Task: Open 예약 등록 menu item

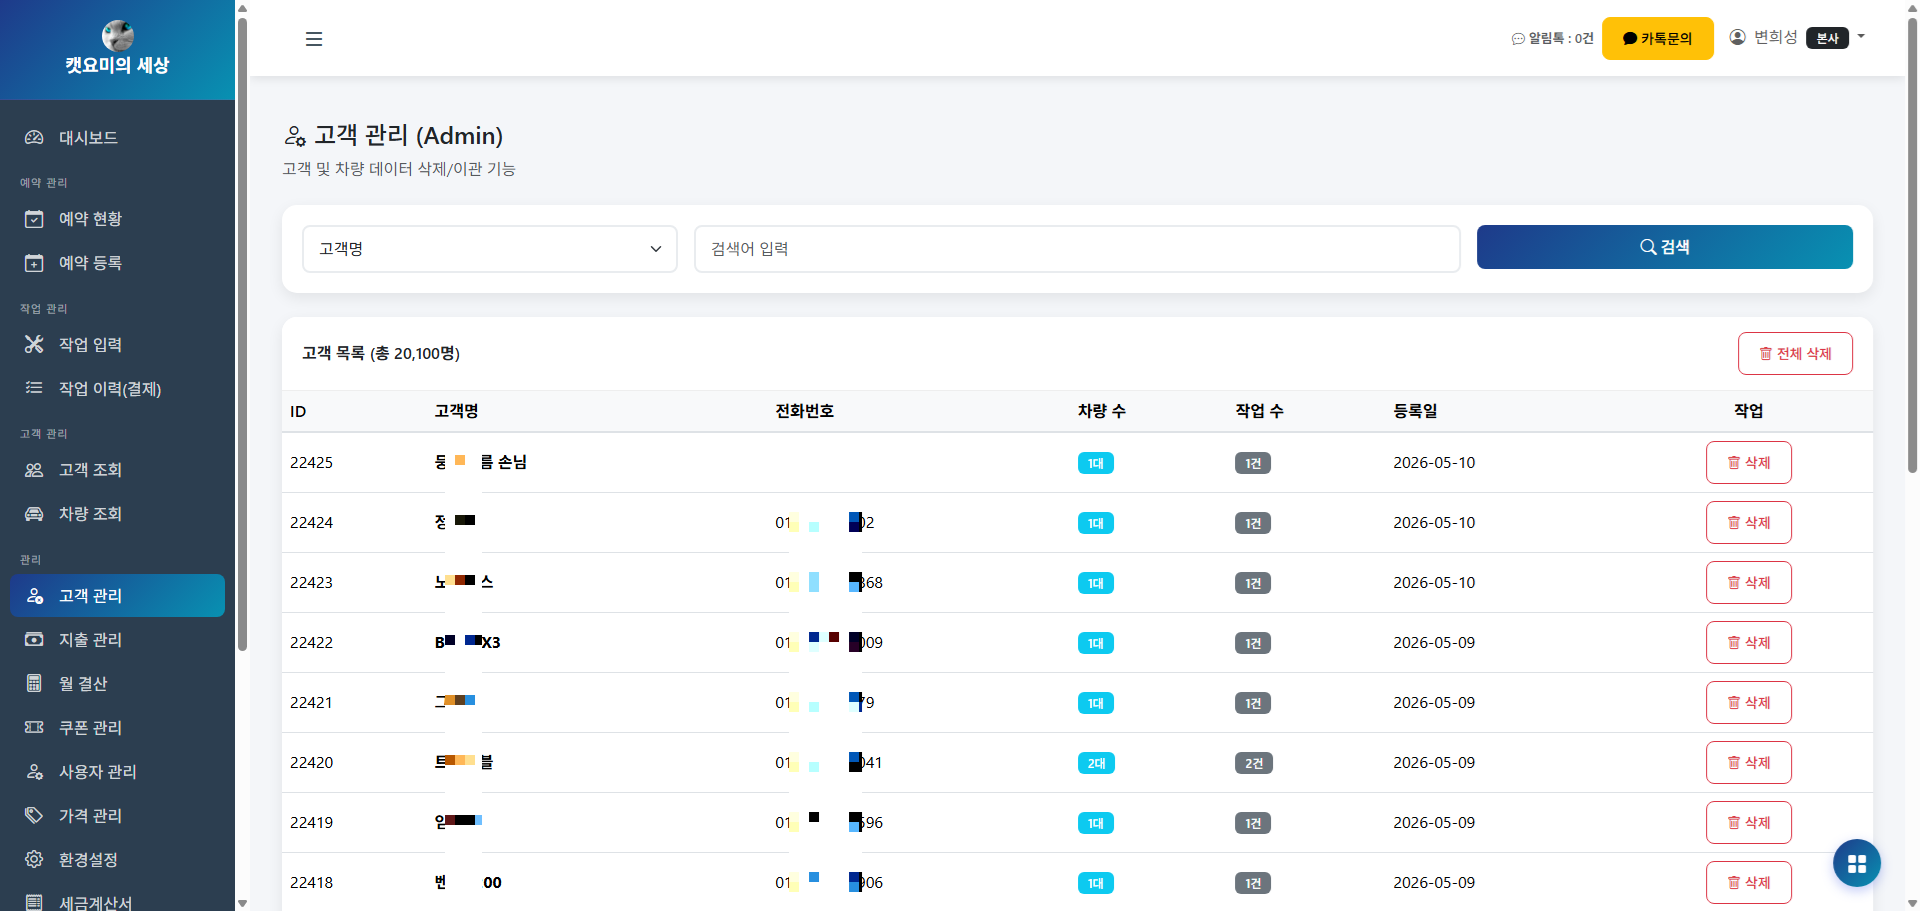Action: tap(117, 263)
